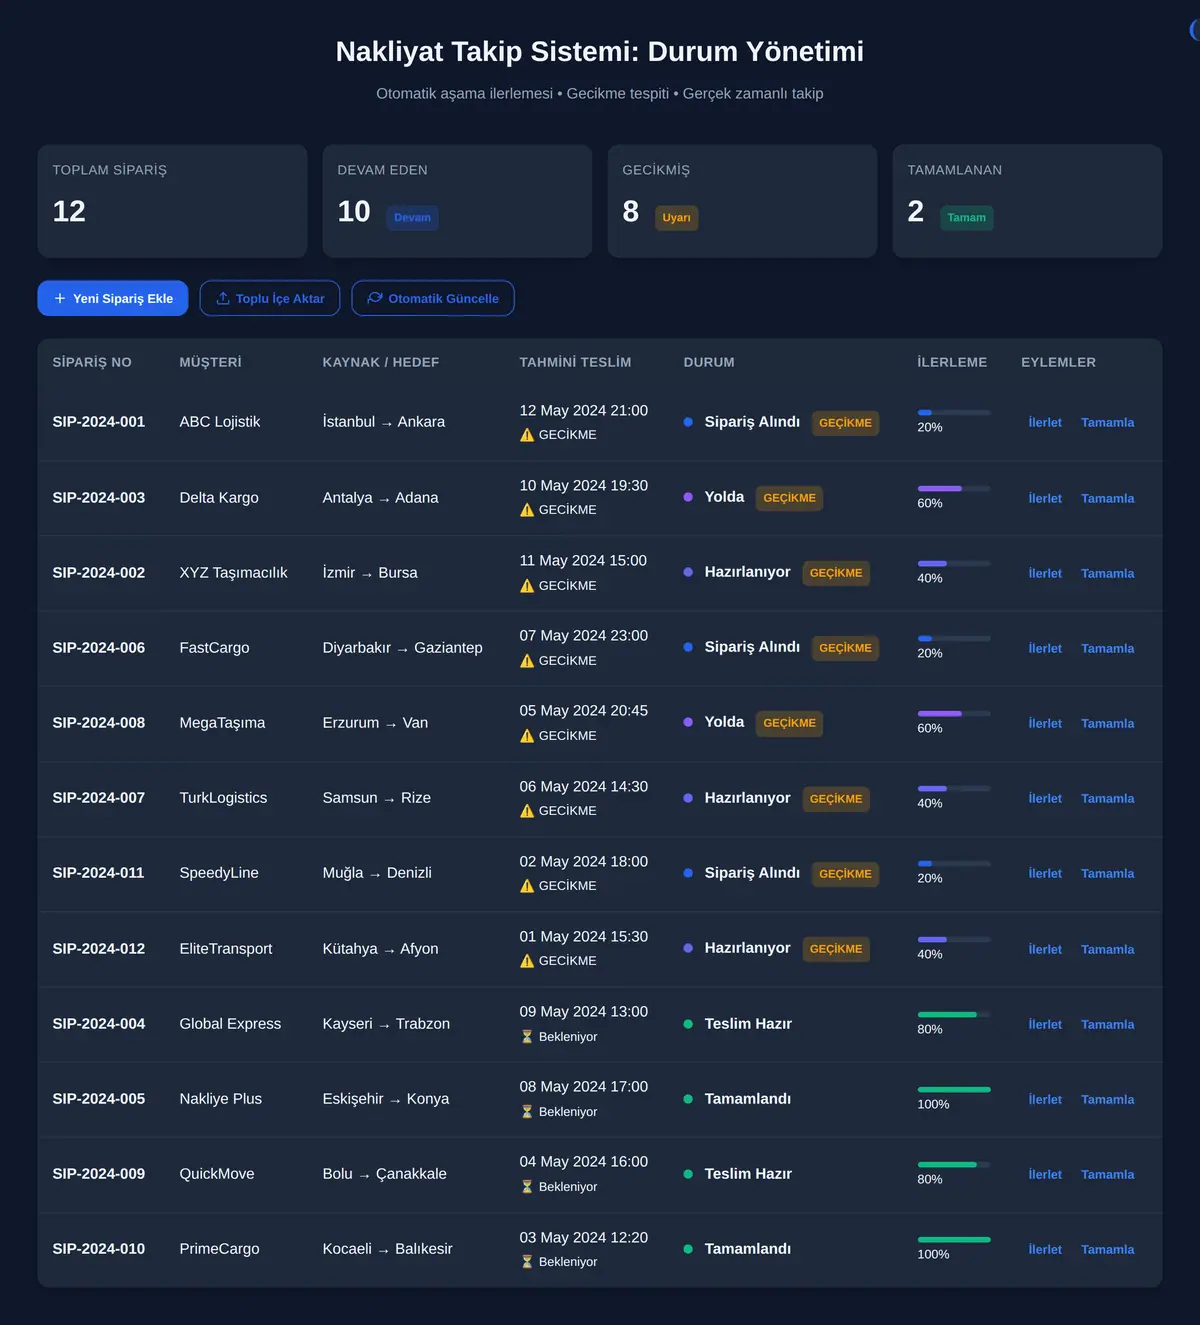This screenshot has height=1325, width=1200.
Task: Click the status dot beside Teslim Hazır for SIP-2024-004
Action: tap(688, 1024)
